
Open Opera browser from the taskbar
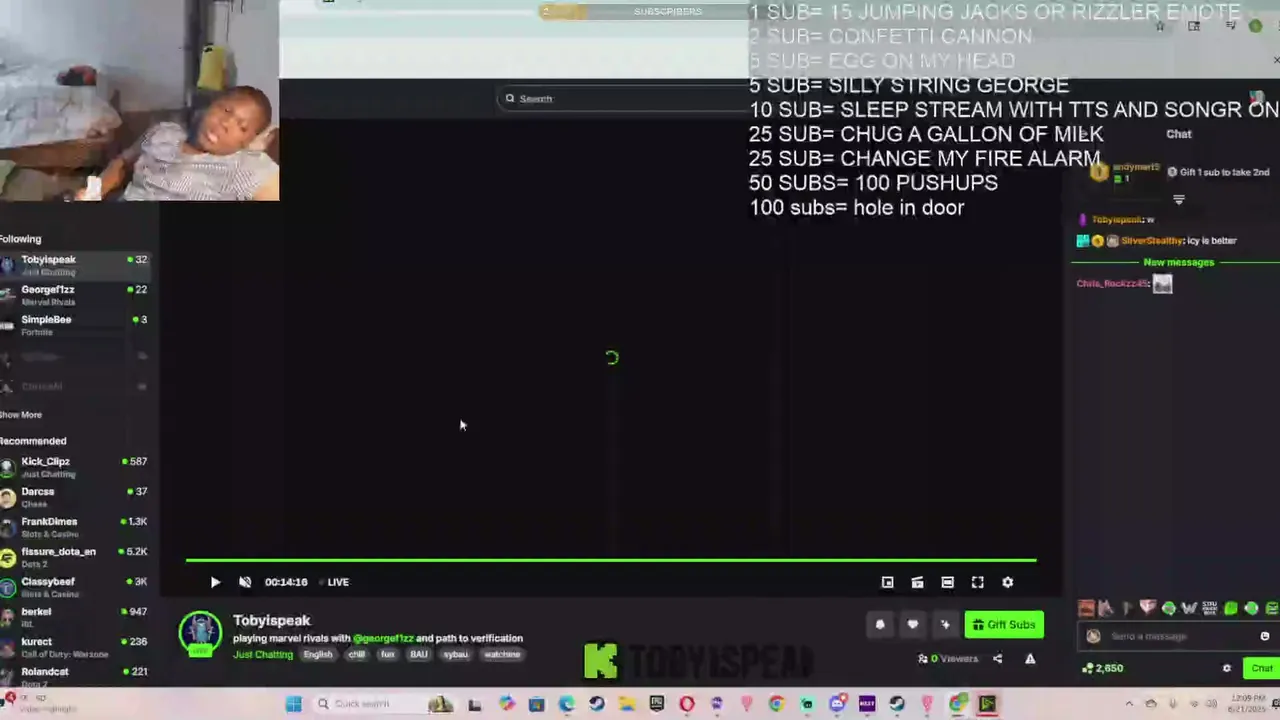[687, 704]
